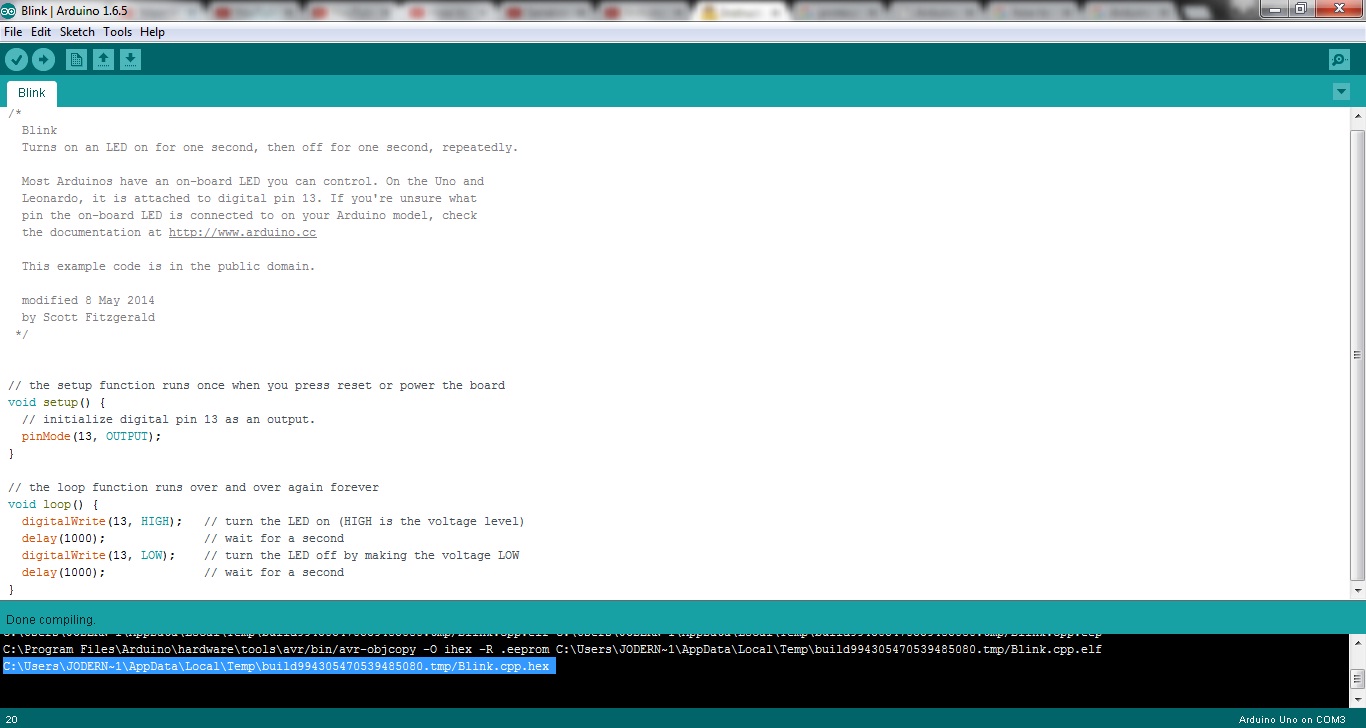The width and height of the screenshot is (1366, 728).
Task: Click the highlighted Blink.cpp.hex path in console
Action: point(277,665)
